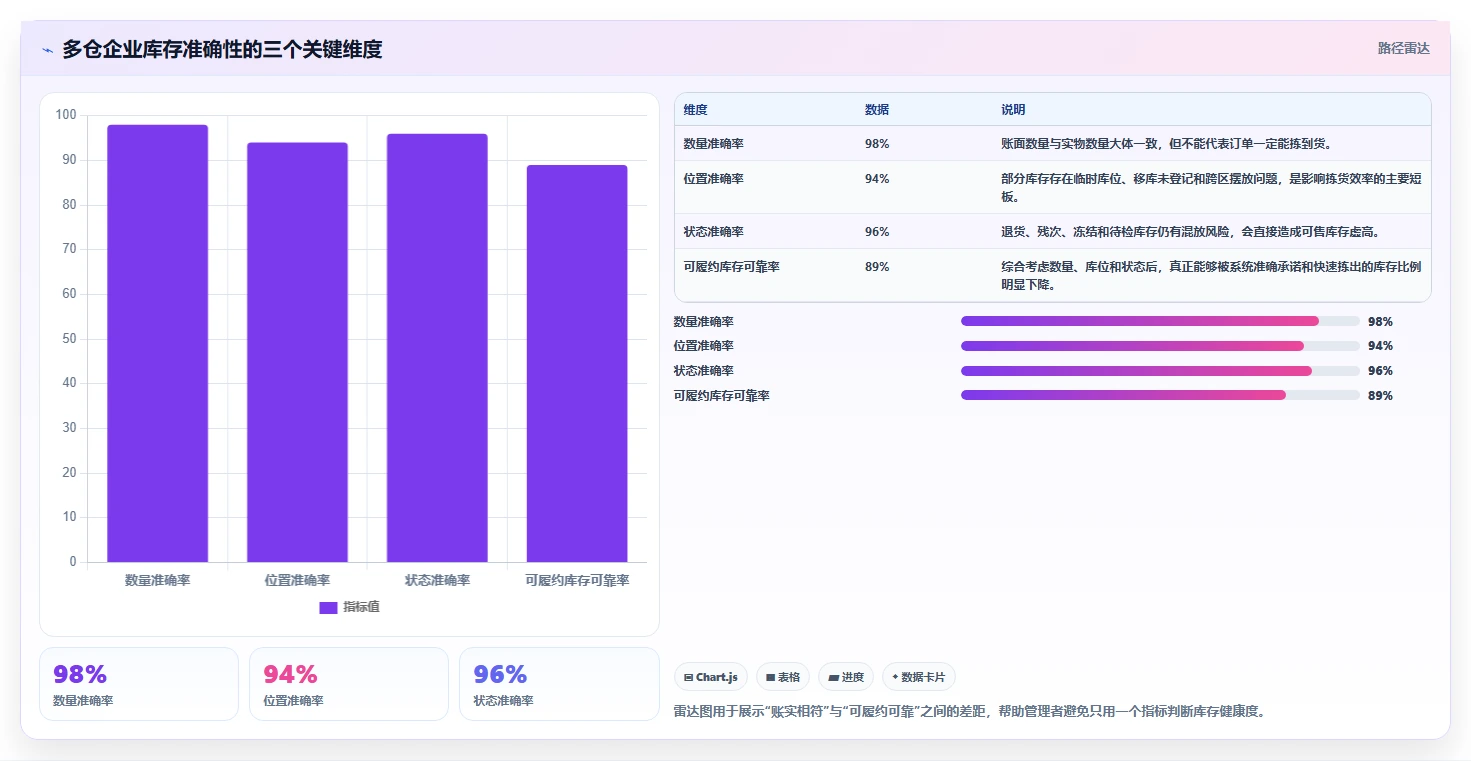Select the Chart.js tag chip
The image size is (1471, 761).
(711, 677)
